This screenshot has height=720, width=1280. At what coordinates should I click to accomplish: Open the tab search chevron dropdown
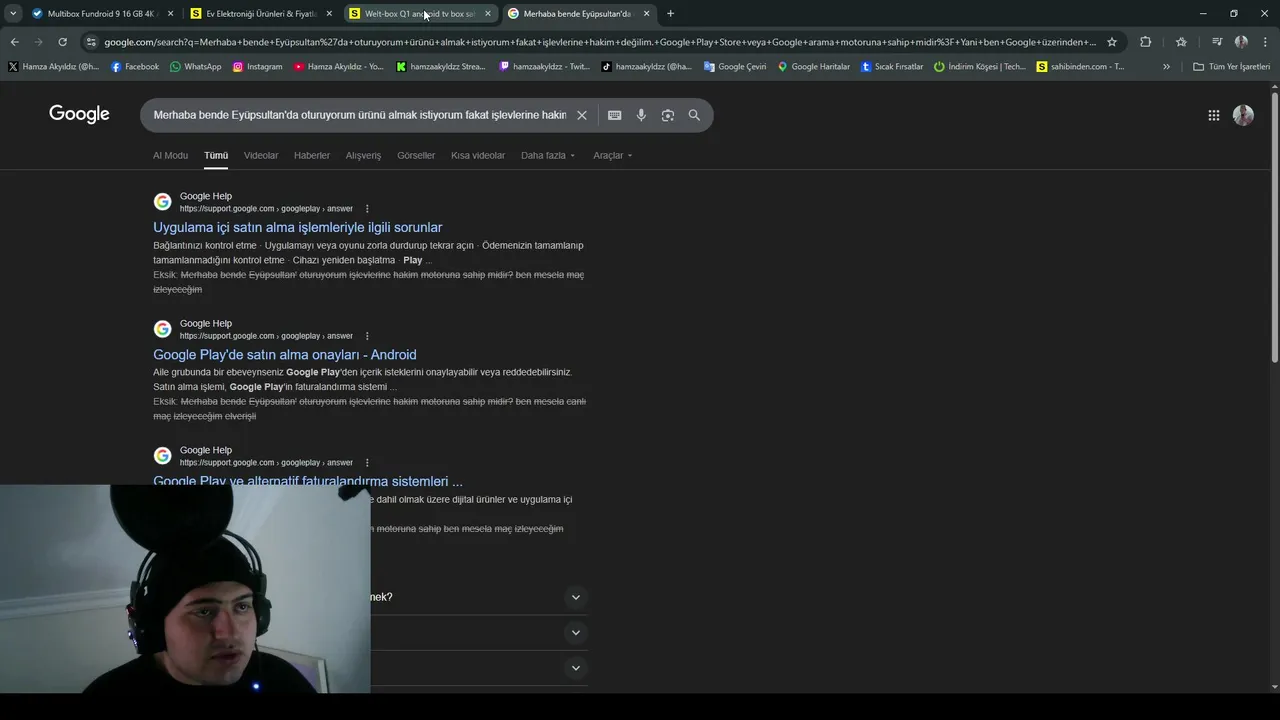(13, 14)
